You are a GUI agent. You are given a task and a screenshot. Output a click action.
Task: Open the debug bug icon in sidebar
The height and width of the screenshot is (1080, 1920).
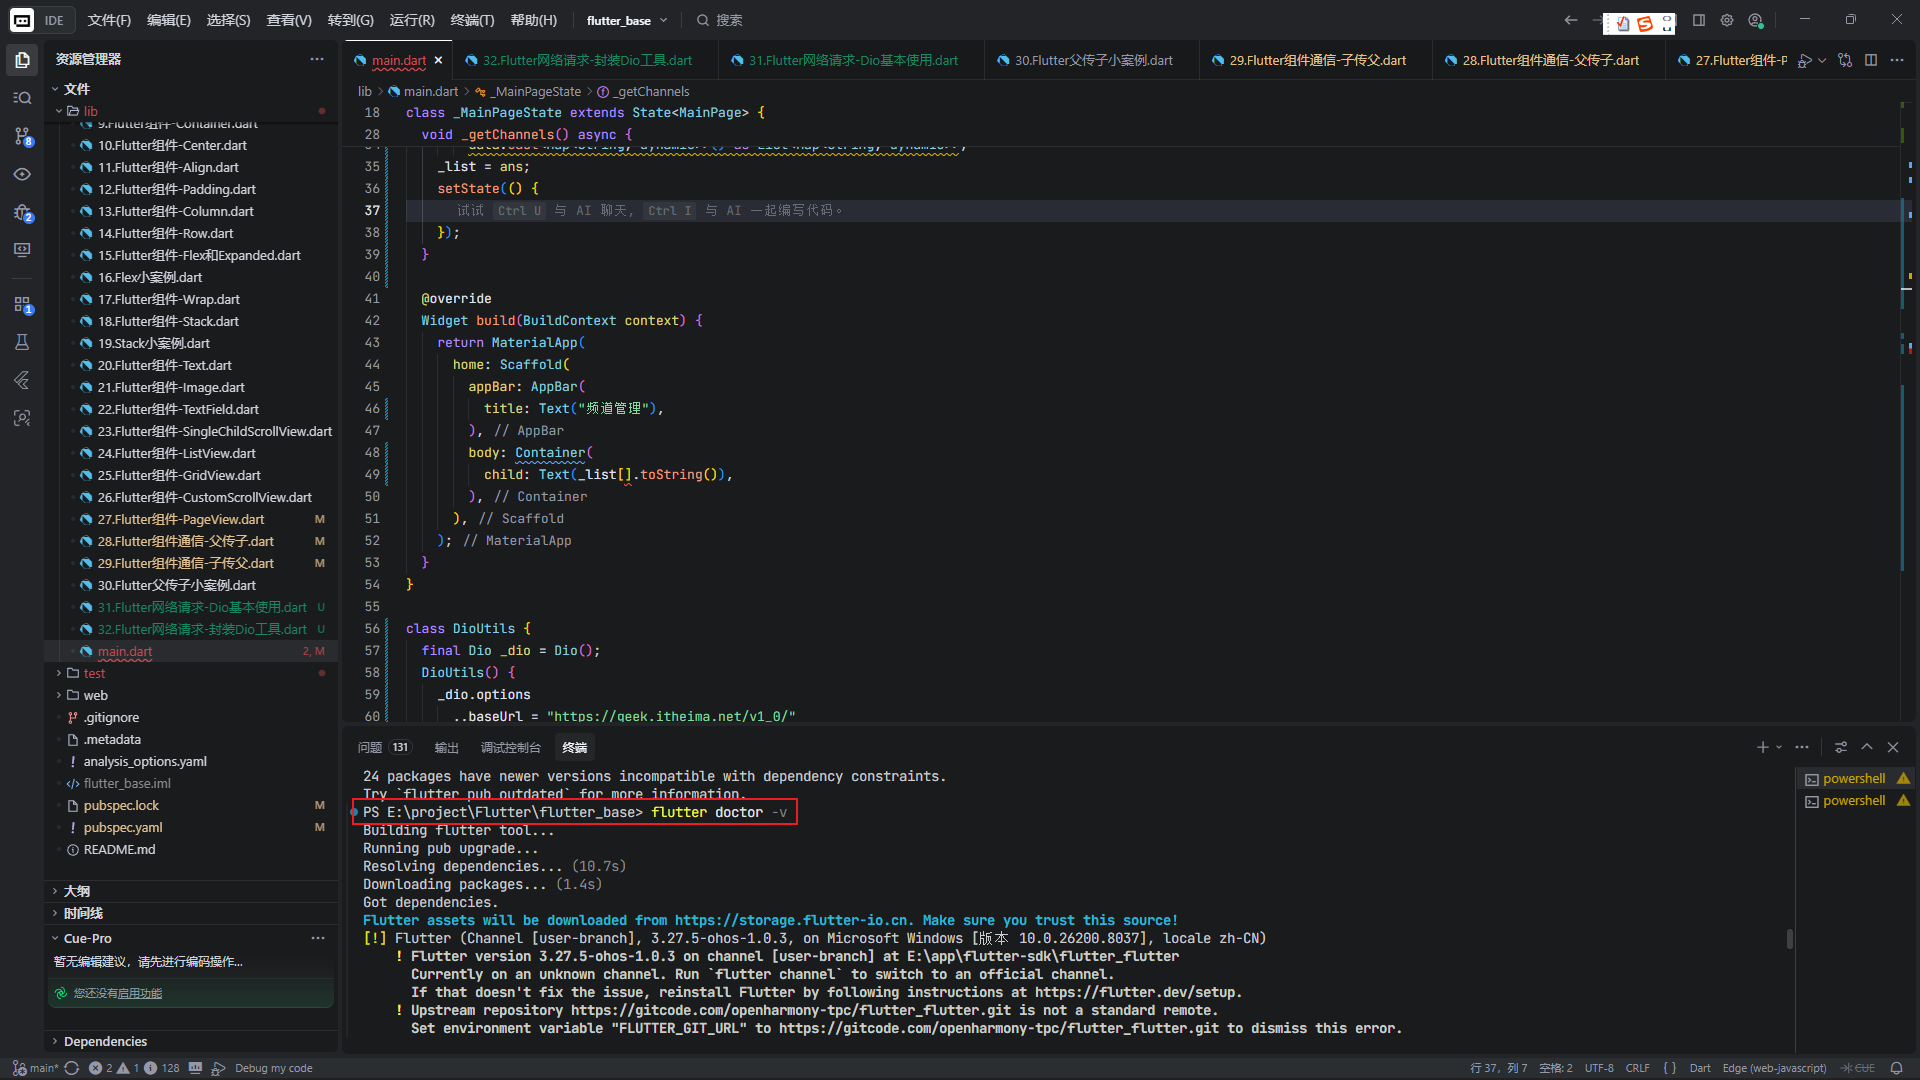[x=22, y=212]
